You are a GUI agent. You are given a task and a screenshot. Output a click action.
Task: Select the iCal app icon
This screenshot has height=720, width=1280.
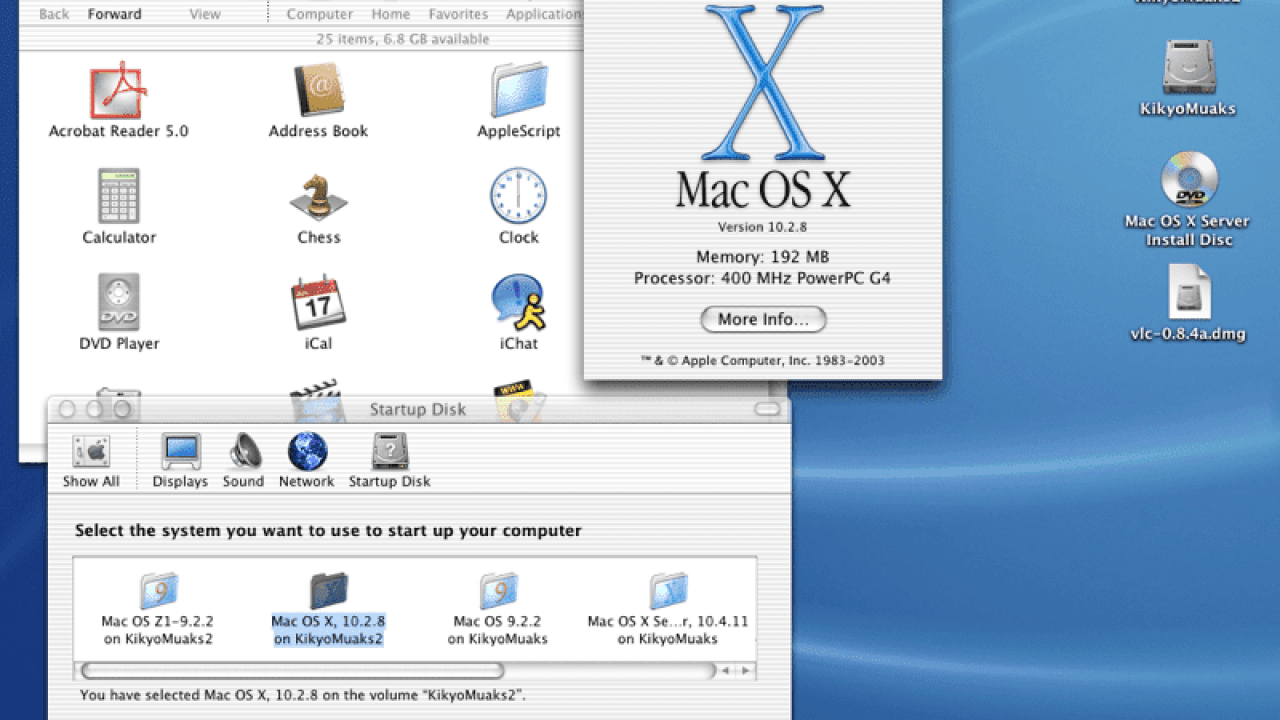(x=319, y=303)
